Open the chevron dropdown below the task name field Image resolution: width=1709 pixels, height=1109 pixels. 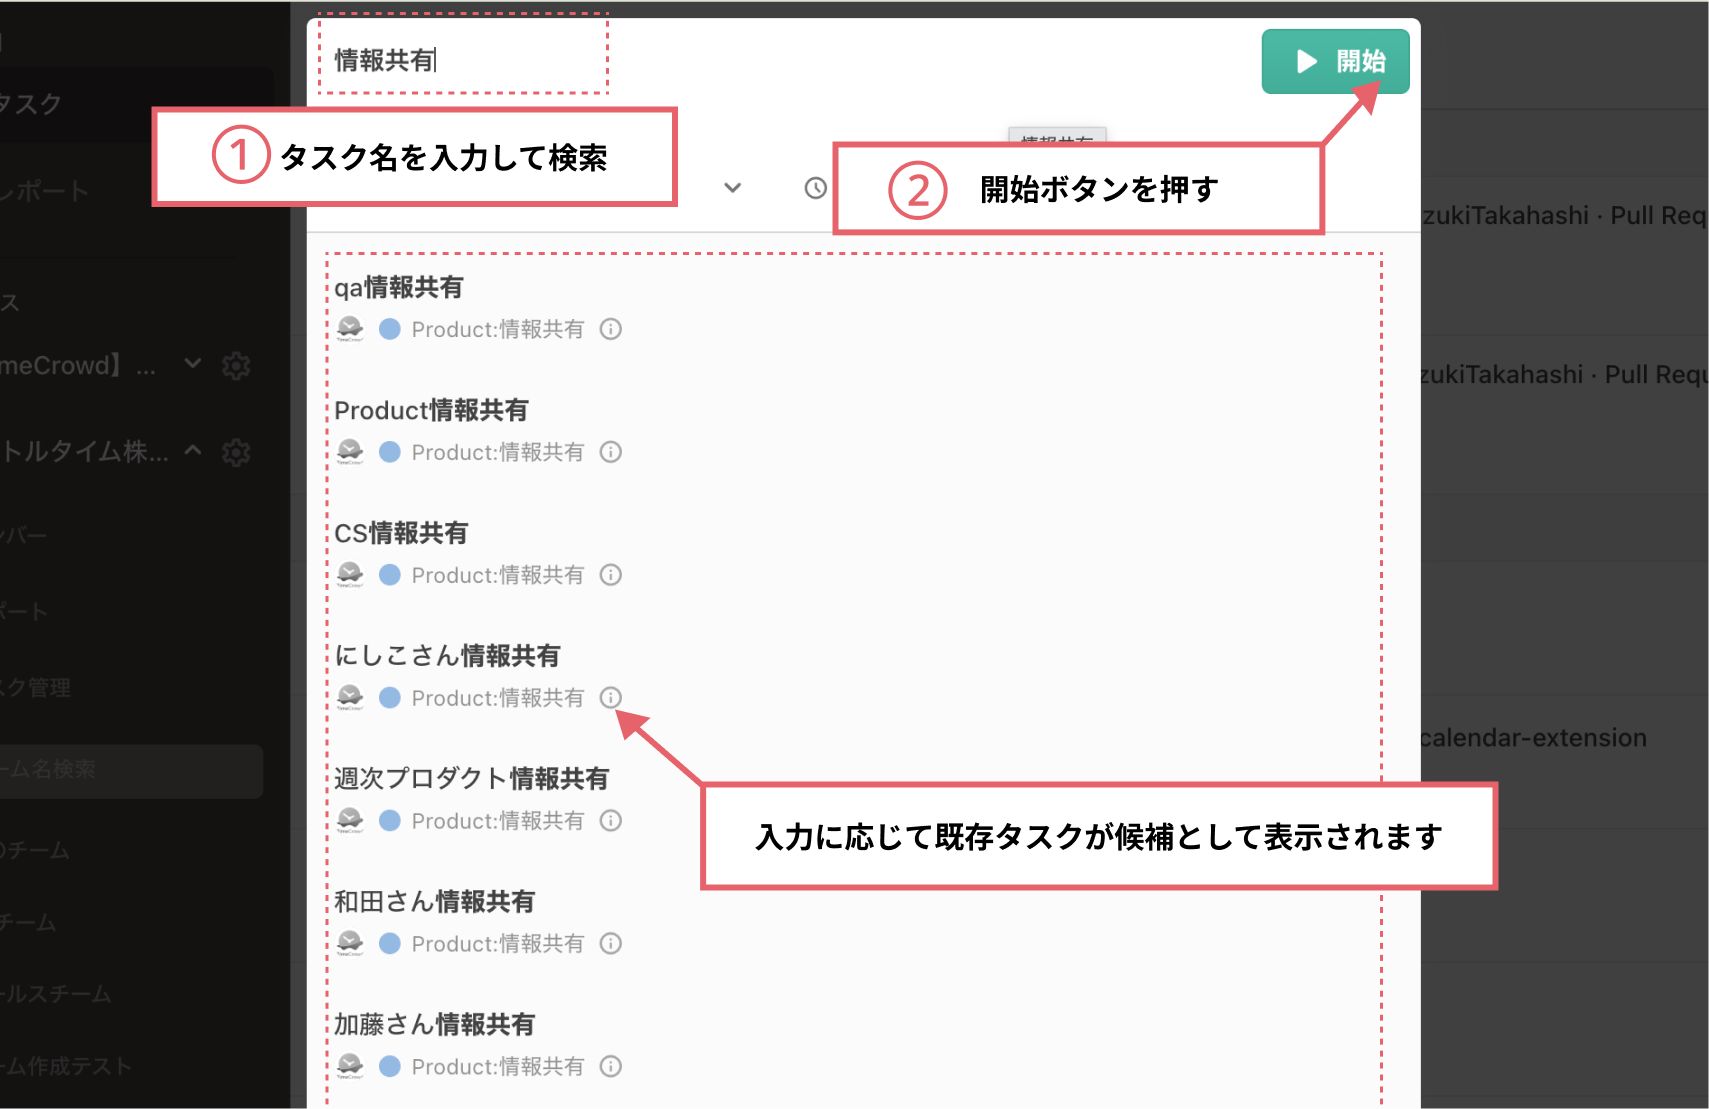tap(733, 187)
